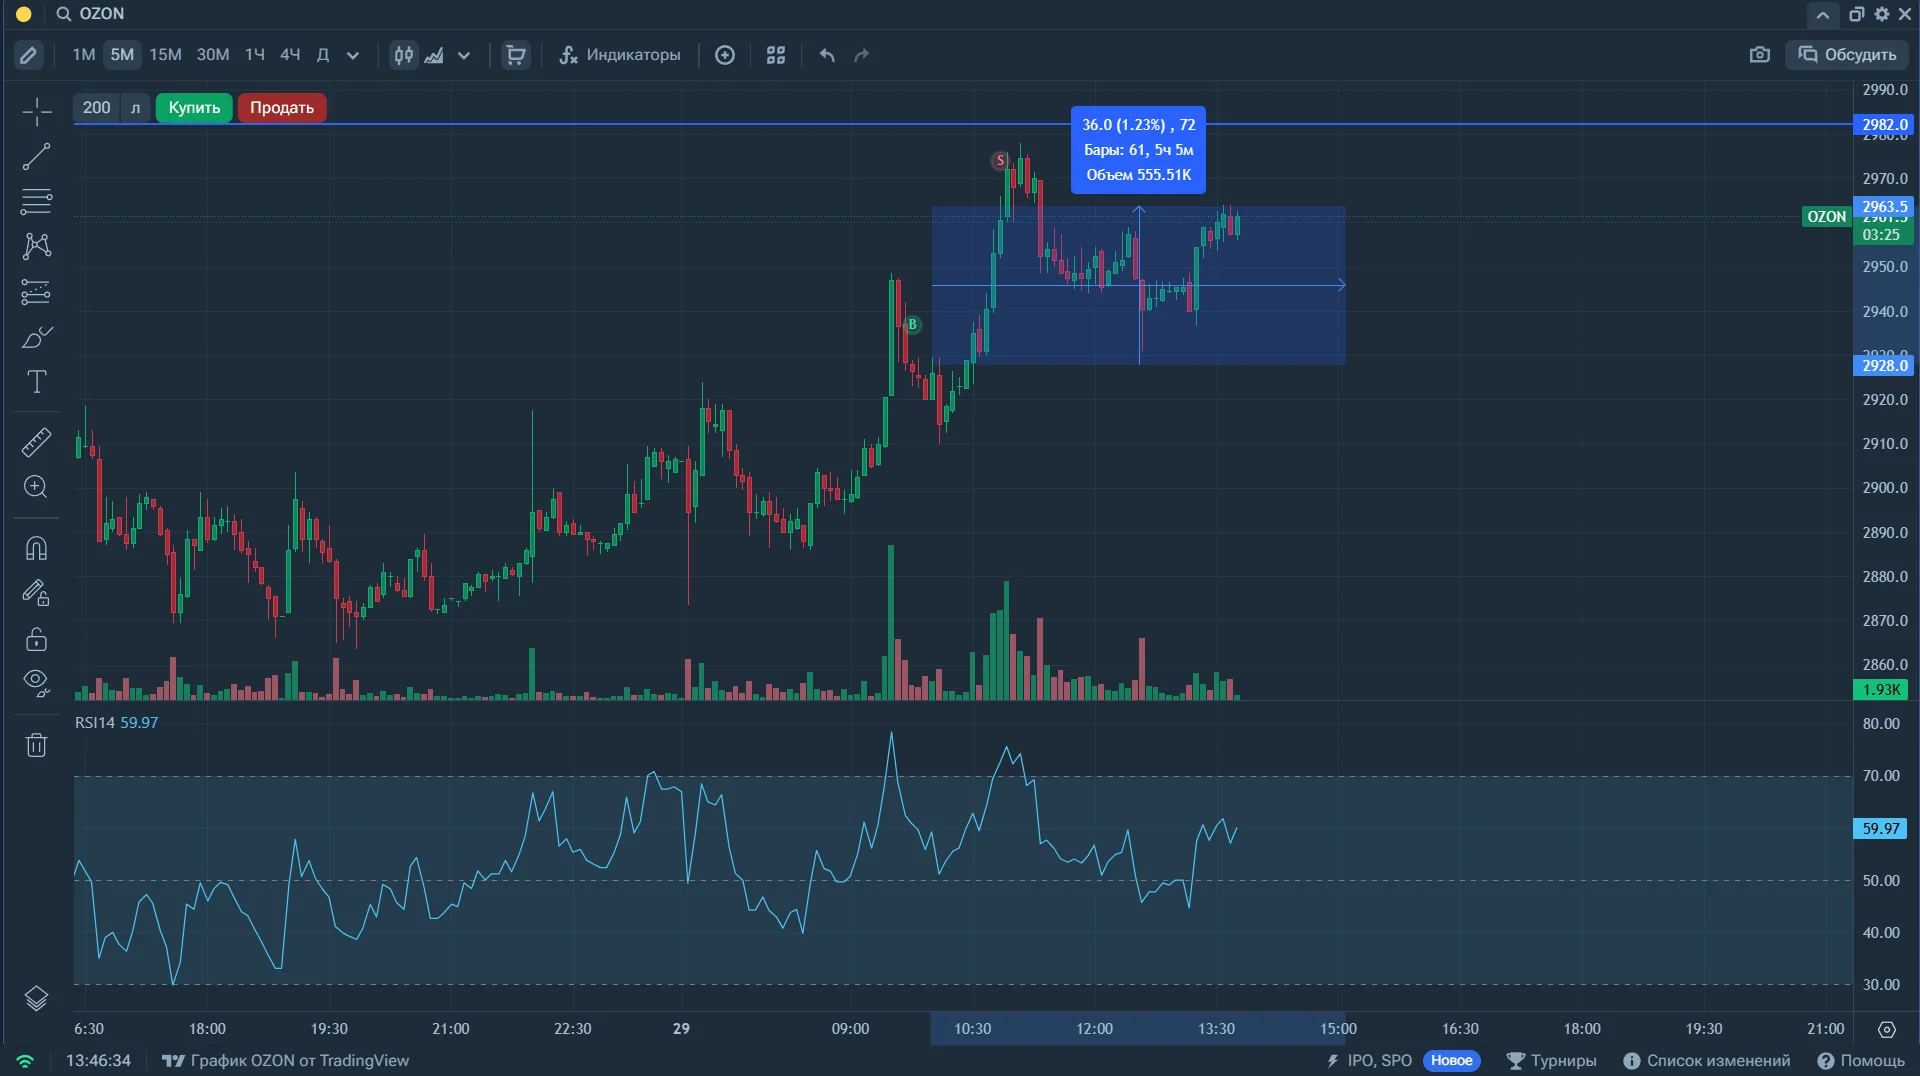This screenshot has height=1076, width=1920.
Task: Toggle hide all drawings eye icon
Action: click(36, 684)
